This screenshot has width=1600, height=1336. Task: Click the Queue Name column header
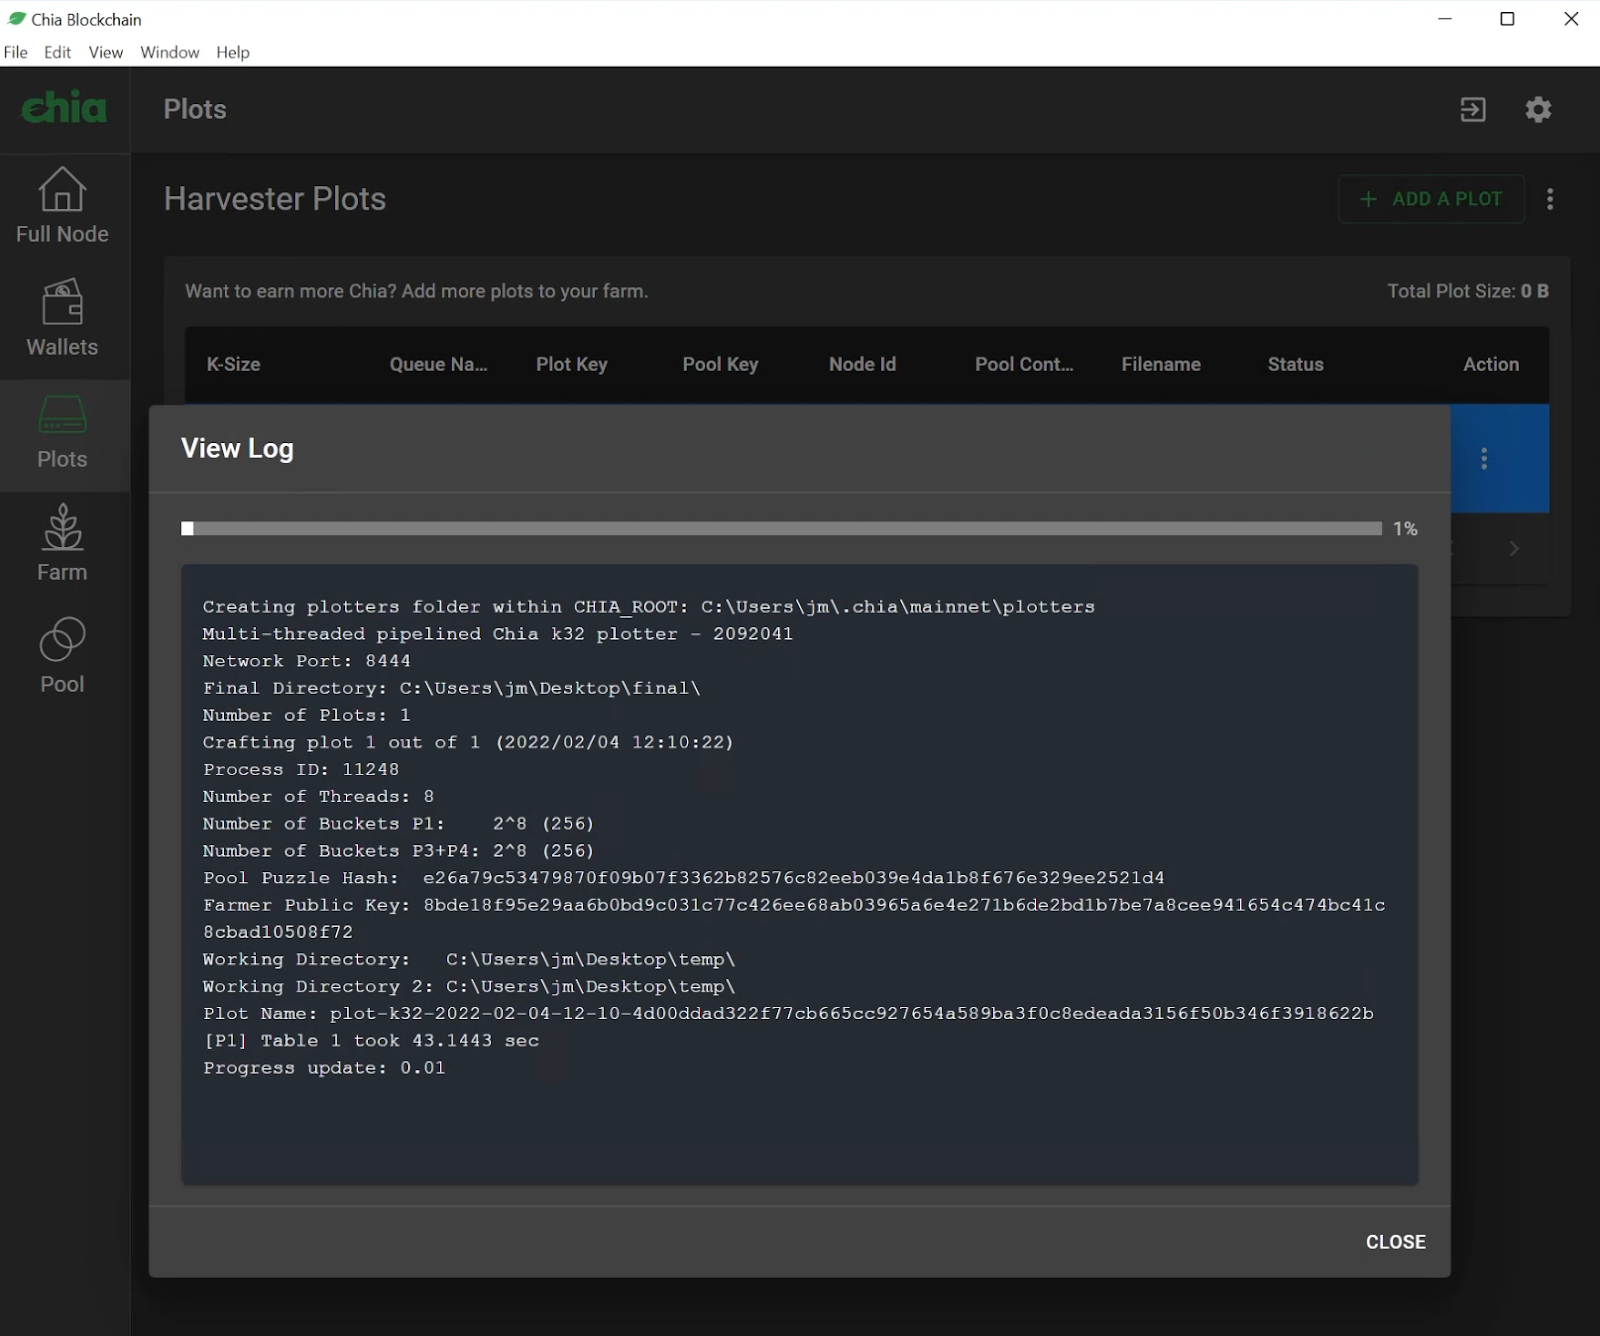(438, 364)
